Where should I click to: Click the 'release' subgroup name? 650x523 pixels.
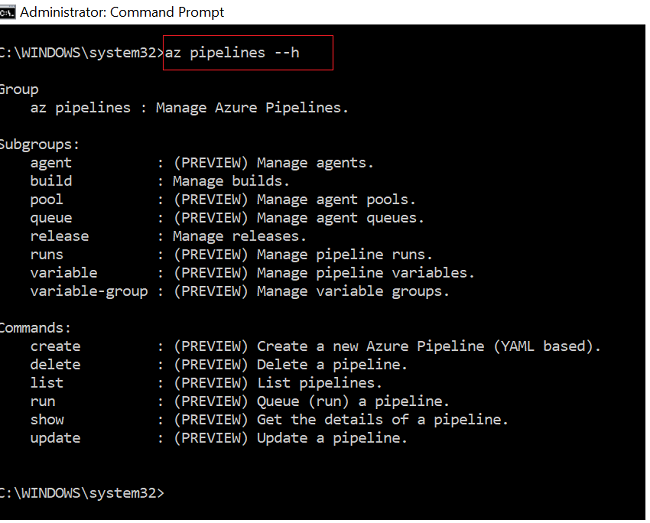tap(60, 236)
